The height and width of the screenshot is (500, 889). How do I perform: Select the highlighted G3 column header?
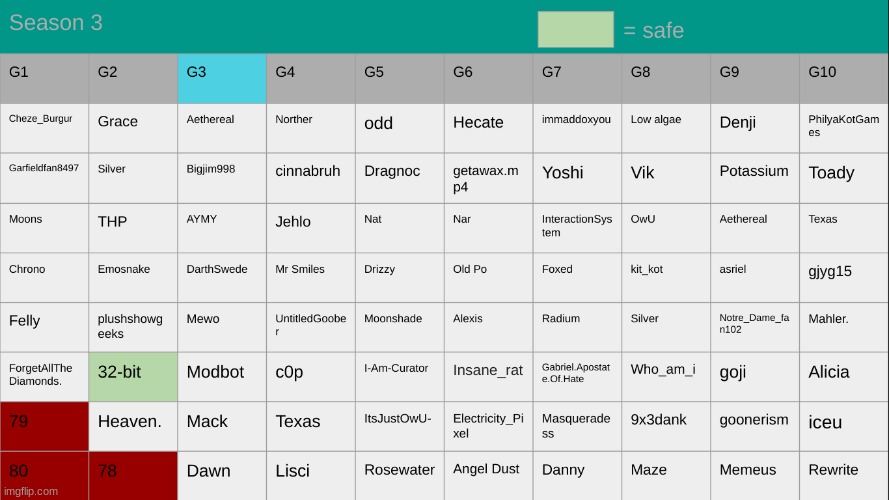tap(222, 79)
